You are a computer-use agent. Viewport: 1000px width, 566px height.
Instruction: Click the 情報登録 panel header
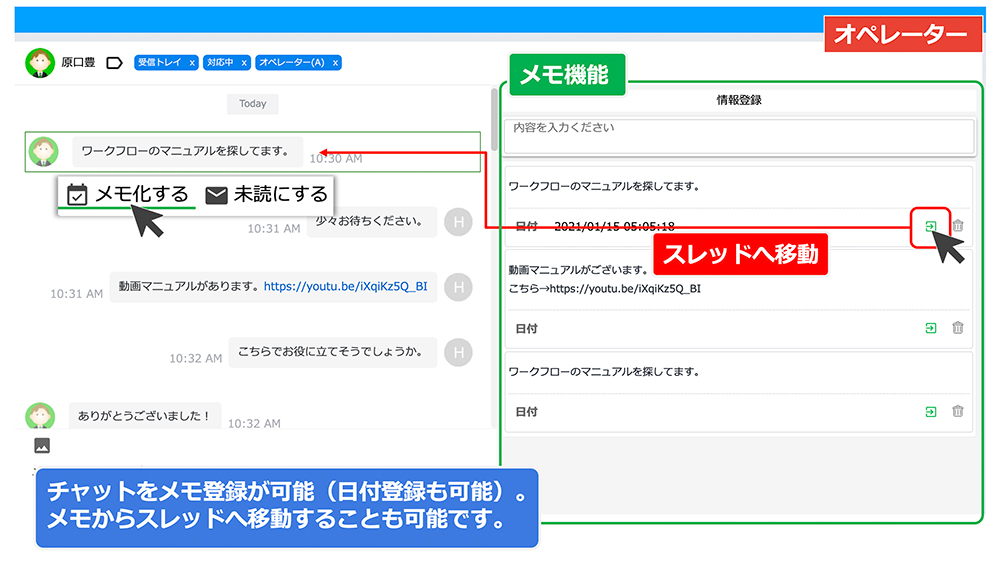coord(739,100)
